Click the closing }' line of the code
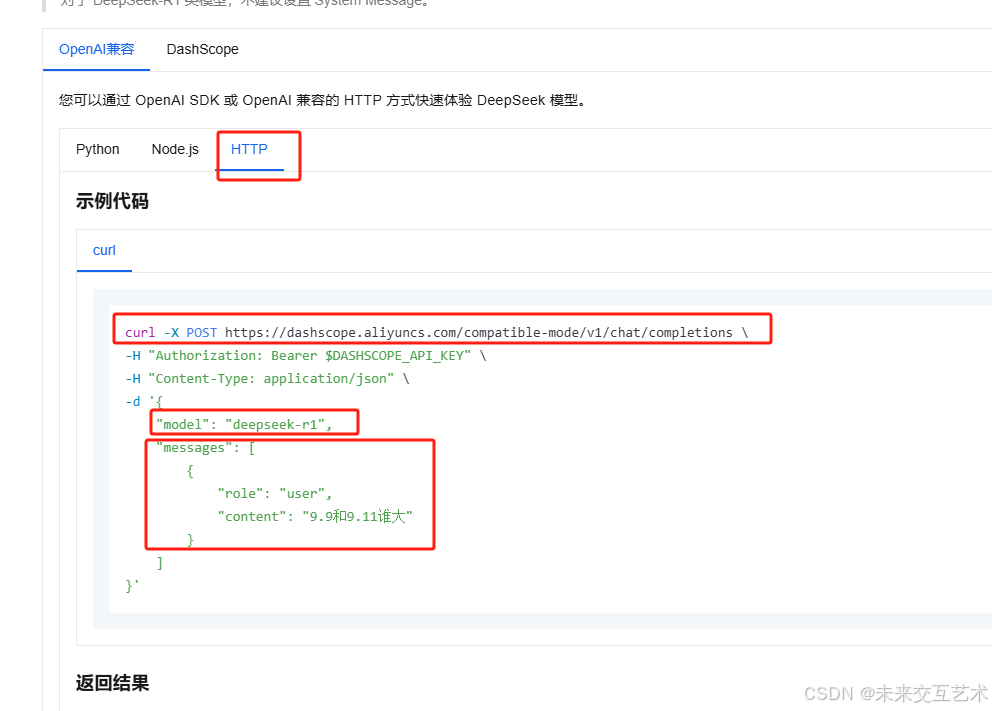Image resolution: width=992 pixels, height=711 pixels. 132,586
